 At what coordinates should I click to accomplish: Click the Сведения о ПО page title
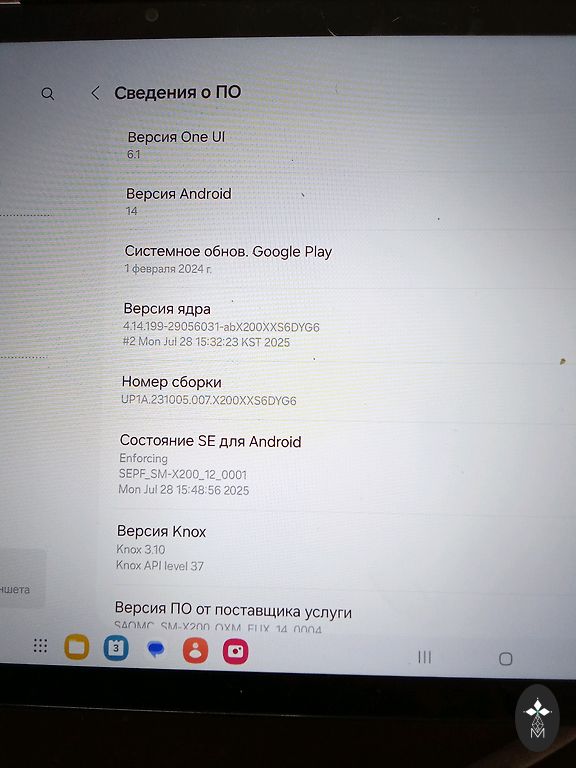[177, 92]
